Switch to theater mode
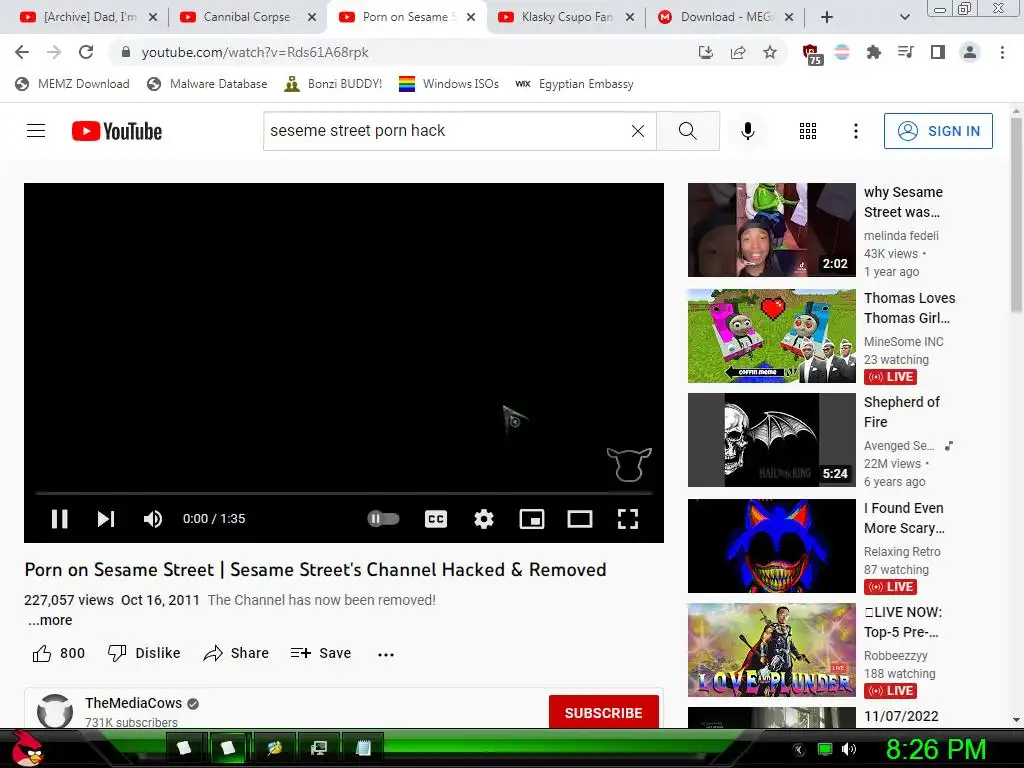1024x768 pixels. click(x=580, y=519)
